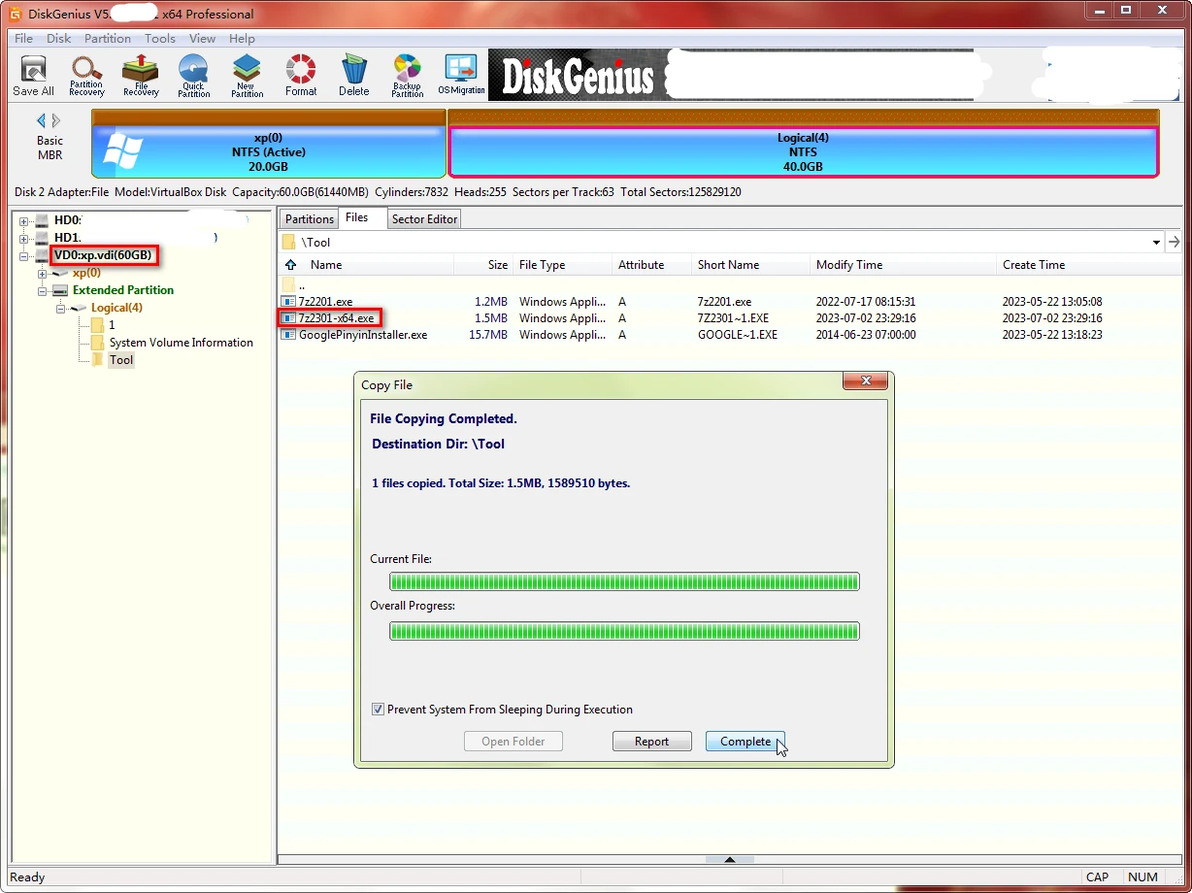
Task: Select folder named 1 in the tree
Action: tap(112, 325)
